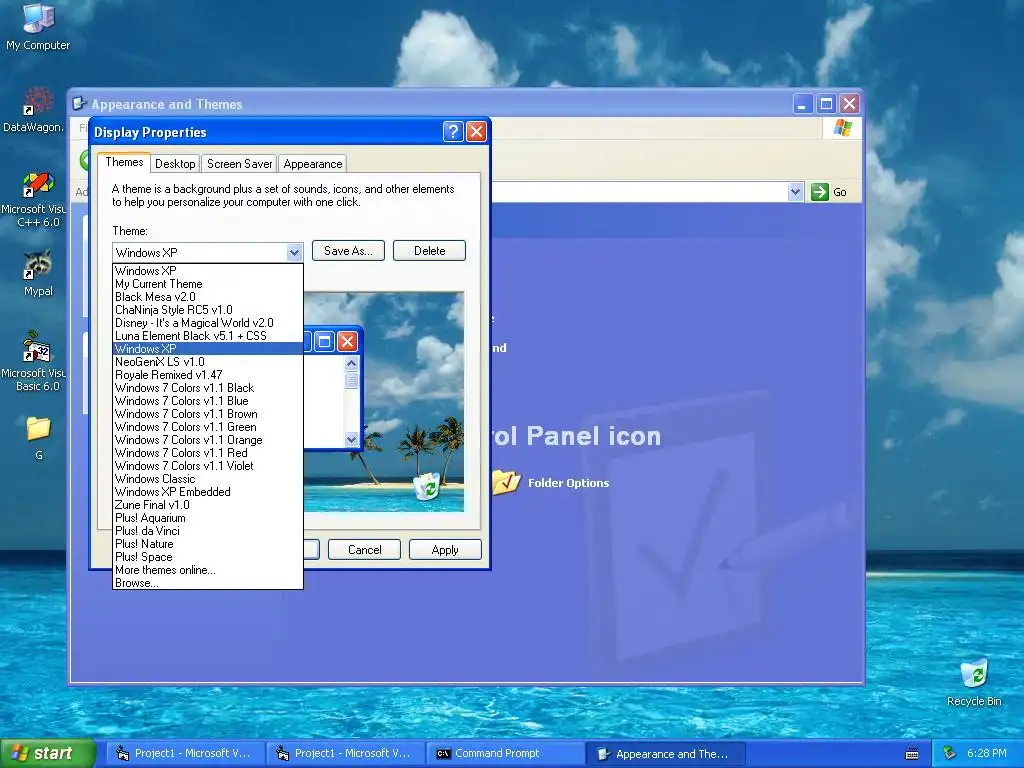
Task: Switch to the Themes tab
Action: 124,163
